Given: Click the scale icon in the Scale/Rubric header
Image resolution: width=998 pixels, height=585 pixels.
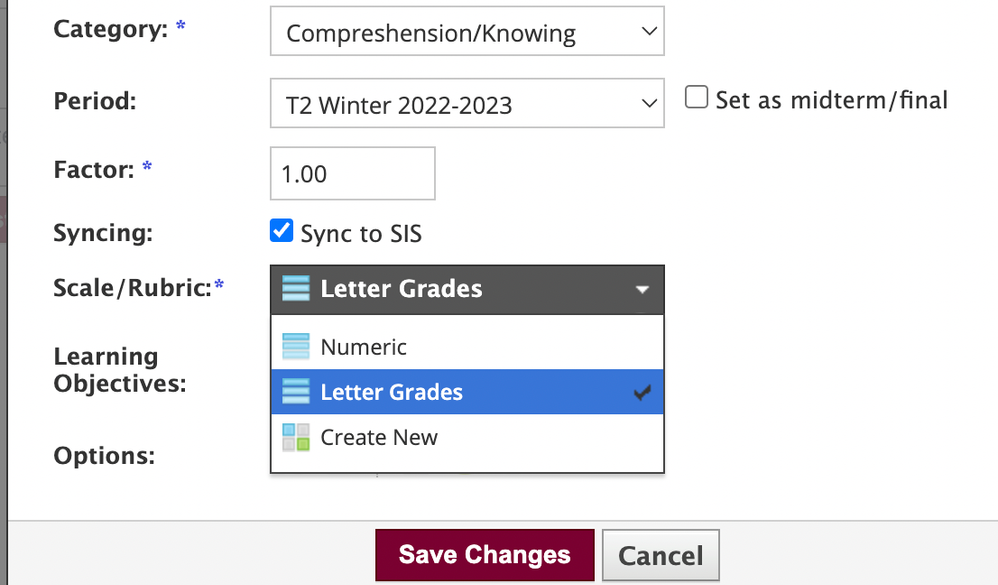Looking at the screenshot, I should tap(296, 289).
